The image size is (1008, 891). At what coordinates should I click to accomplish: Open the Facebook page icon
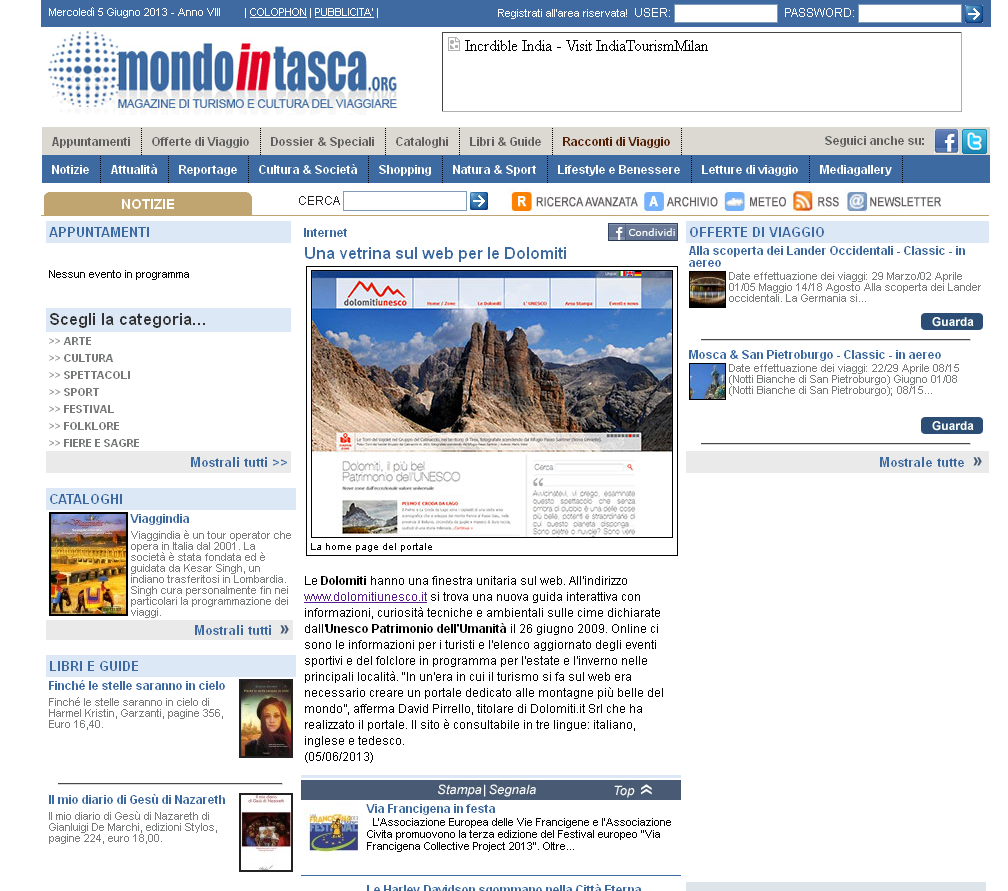[x=946, y=141]
